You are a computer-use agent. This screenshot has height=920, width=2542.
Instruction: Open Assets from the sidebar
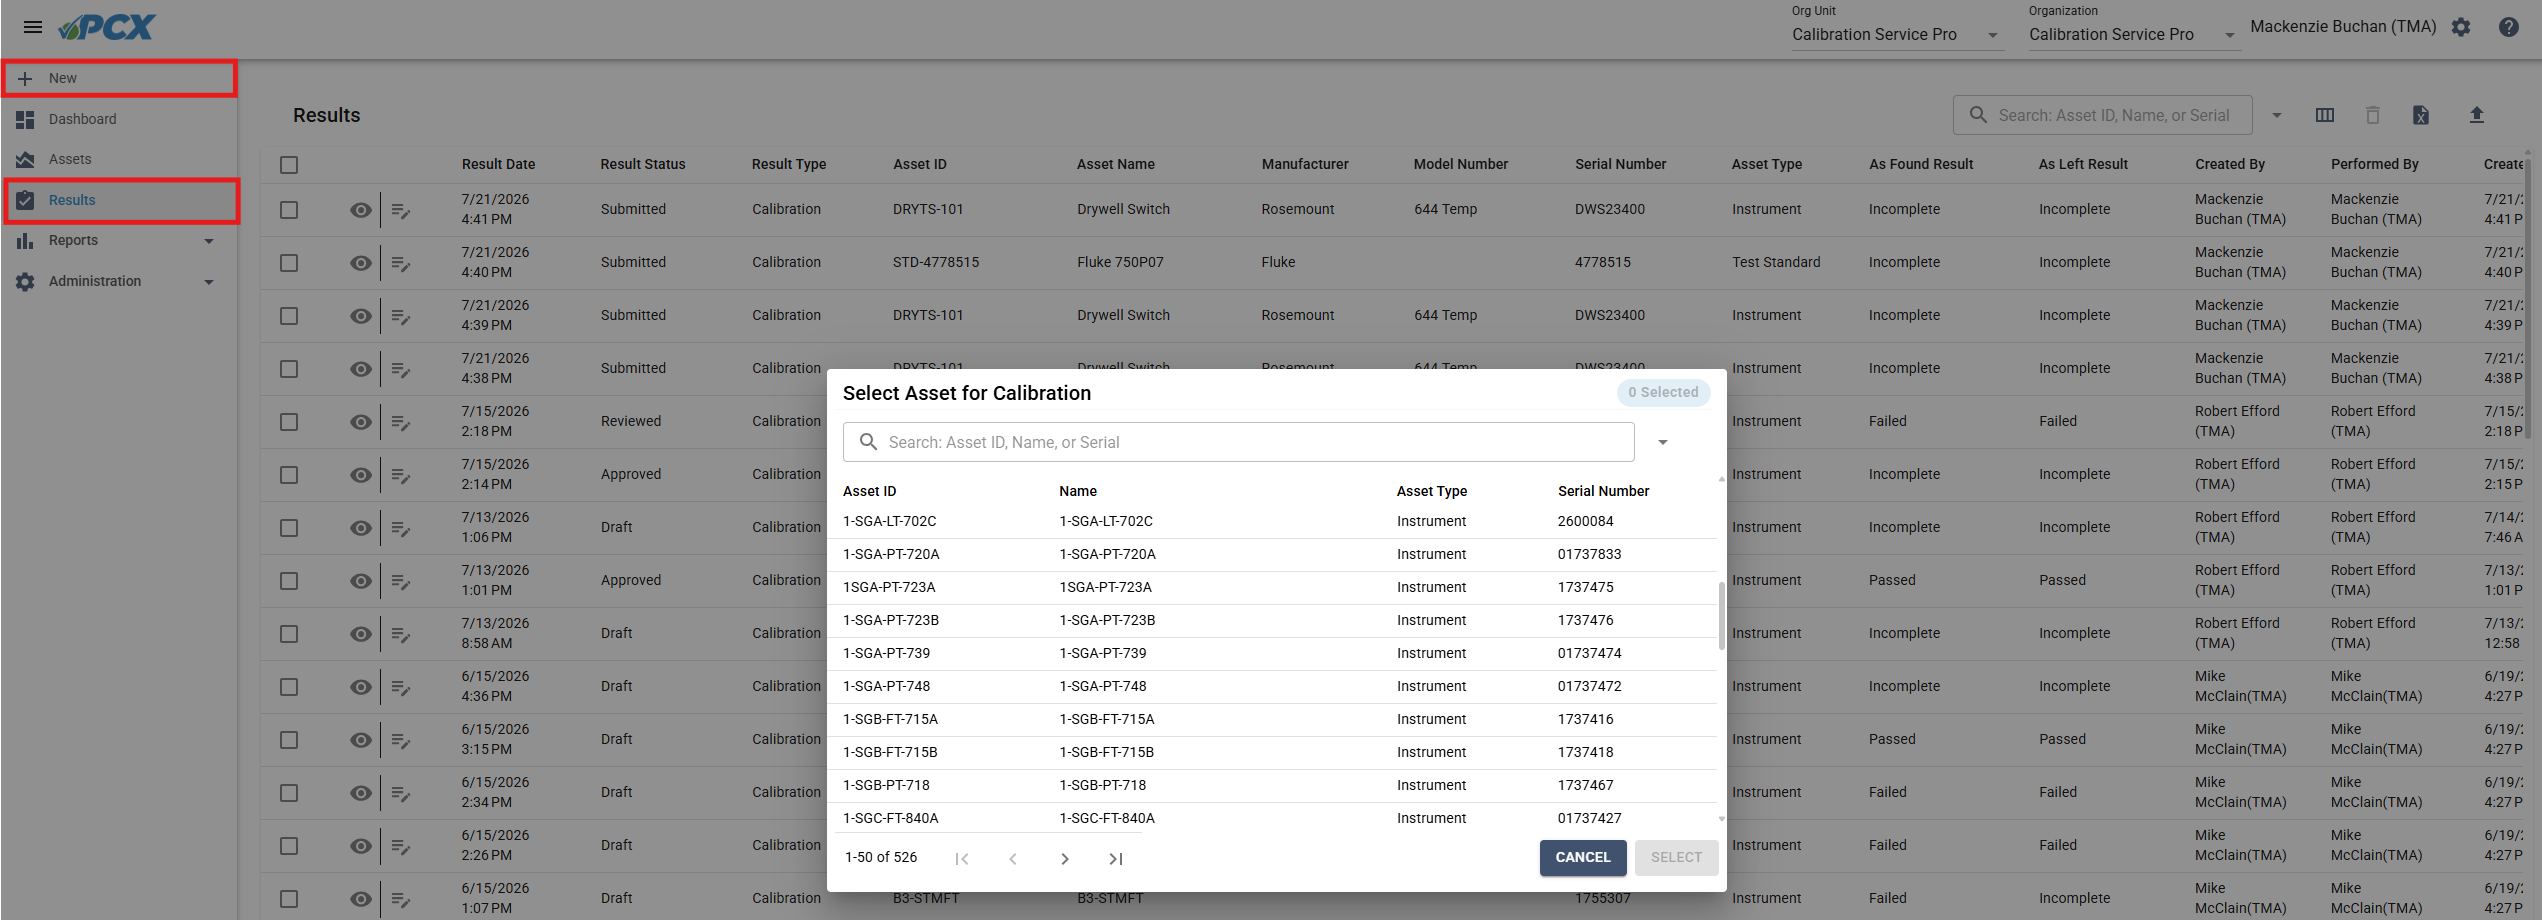[119, 159]
